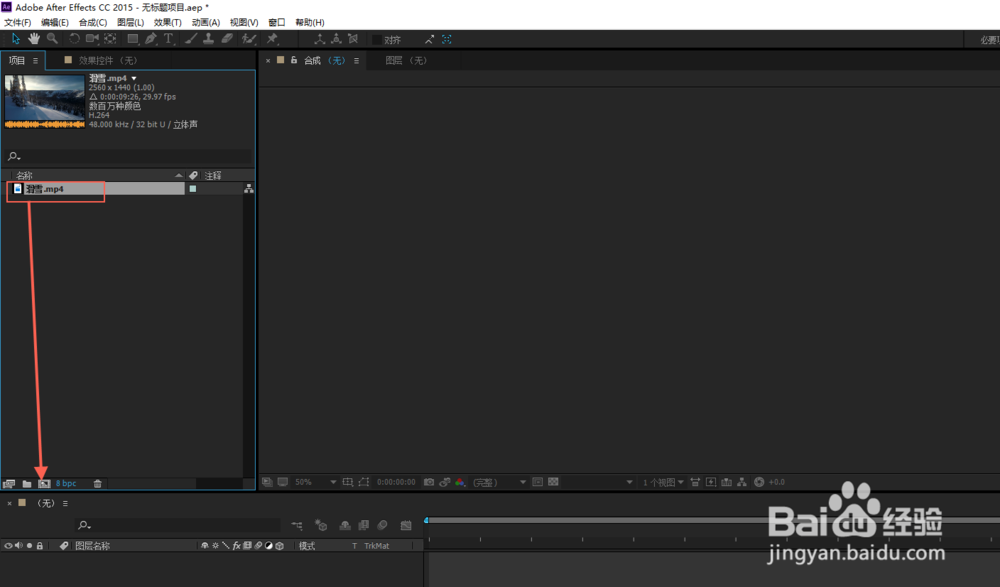Screen dimensions: 1000x587
Task: Select the Selection arrow tool
Action: click(x=16, y=39)
